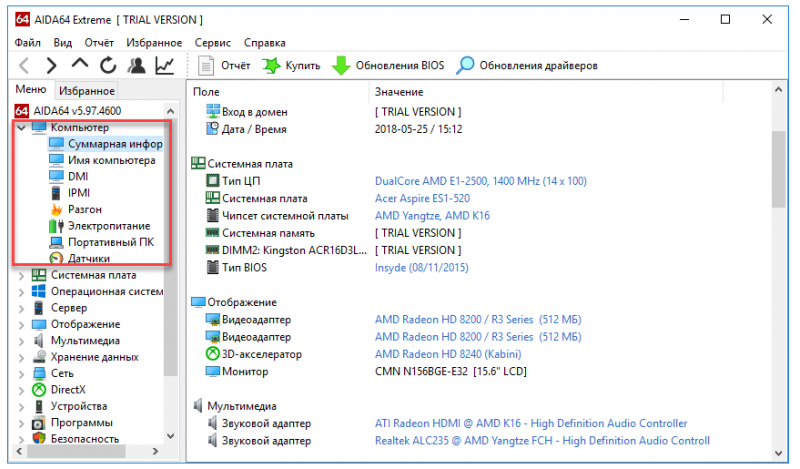The width and height of the screenshot is (800, 469).
Task: Click the Тип ЦП processor icon
Action: coord(212,181)
